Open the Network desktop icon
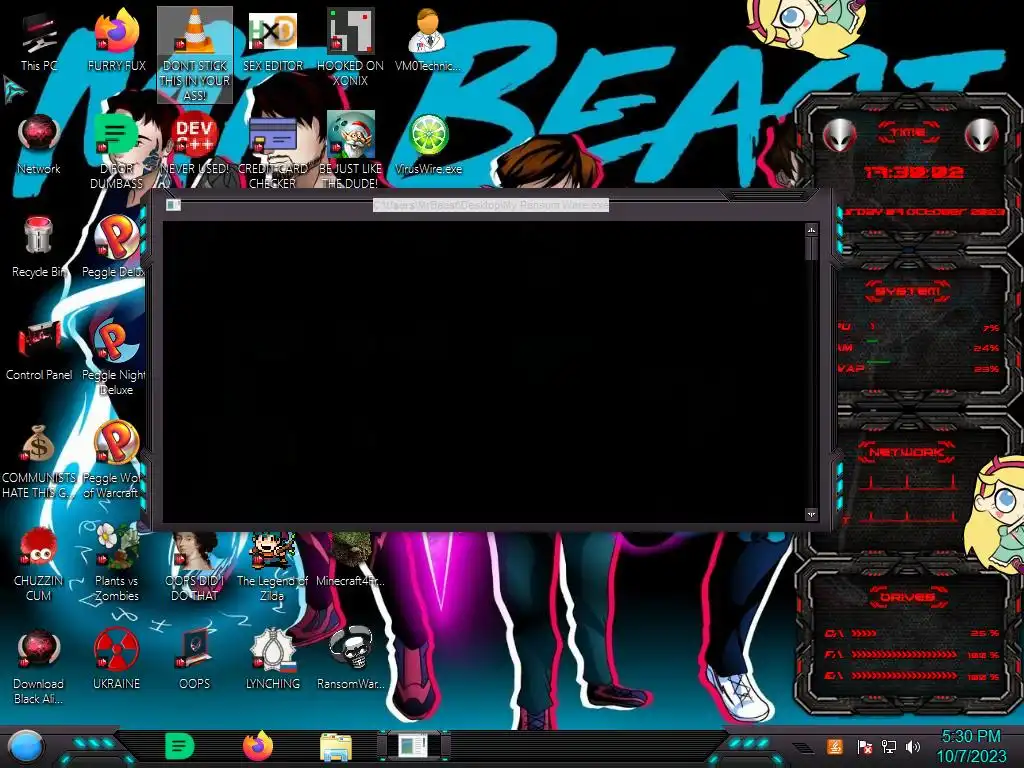 click(39, 144)
